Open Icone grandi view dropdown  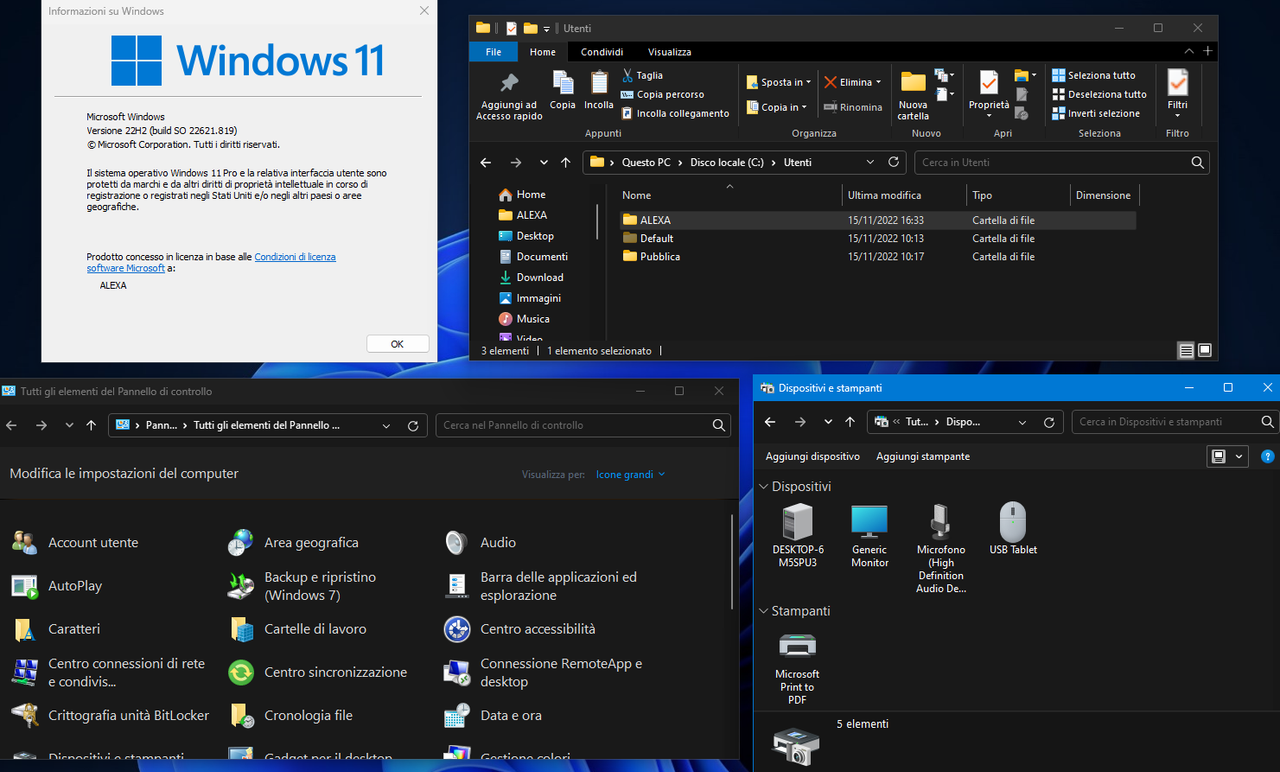630,474
